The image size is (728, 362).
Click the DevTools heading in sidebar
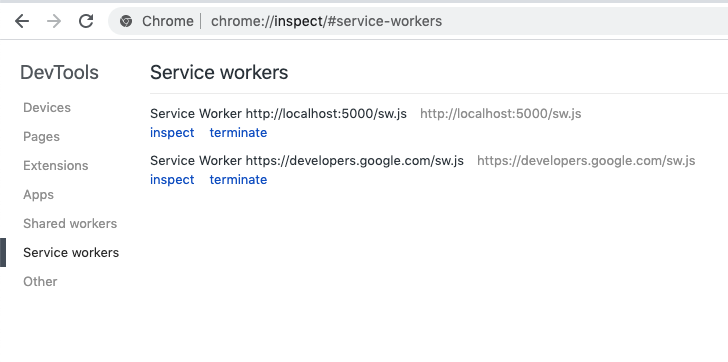[59, 72]
